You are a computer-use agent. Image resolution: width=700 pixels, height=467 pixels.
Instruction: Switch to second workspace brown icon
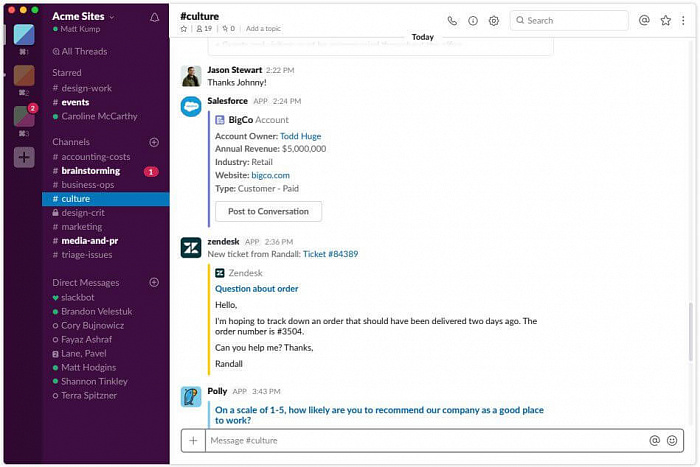click(x=24, y=75)
